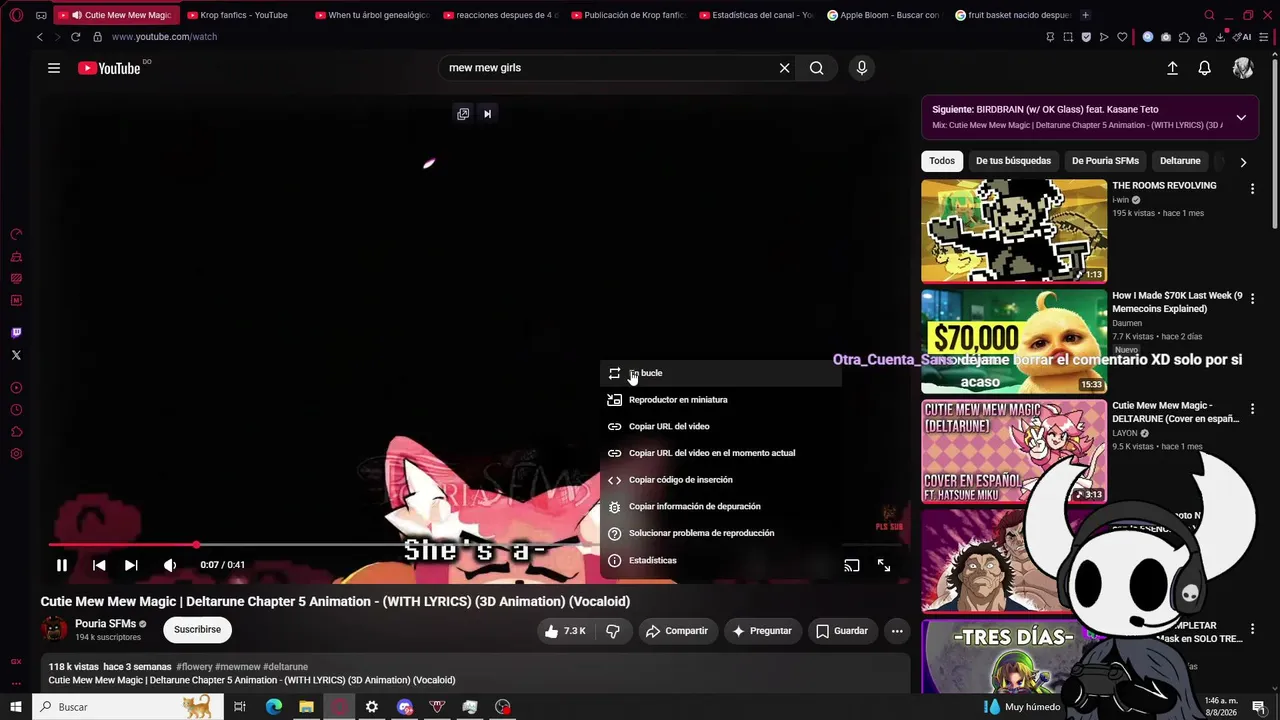Open Microsoft Edge from the taskbar
The image size is (1280, 720).
274,707
